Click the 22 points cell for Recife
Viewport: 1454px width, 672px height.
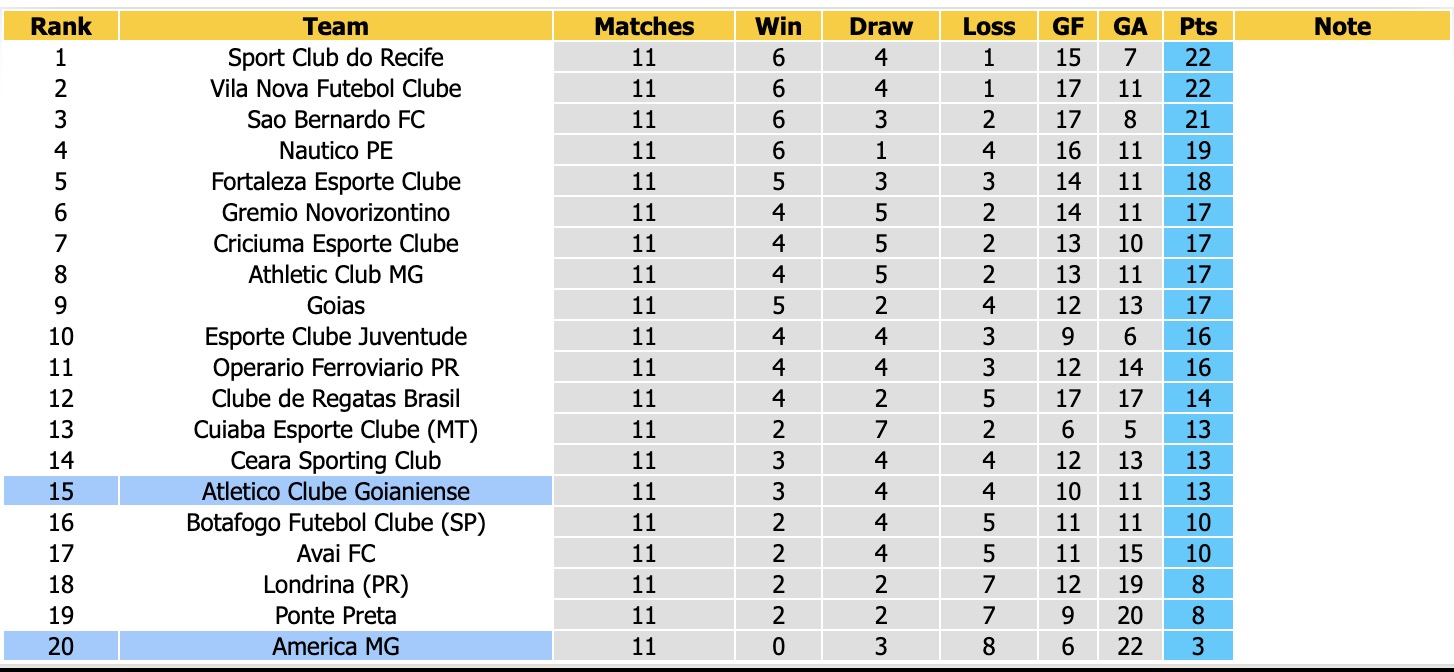(x=1197, y=58)
